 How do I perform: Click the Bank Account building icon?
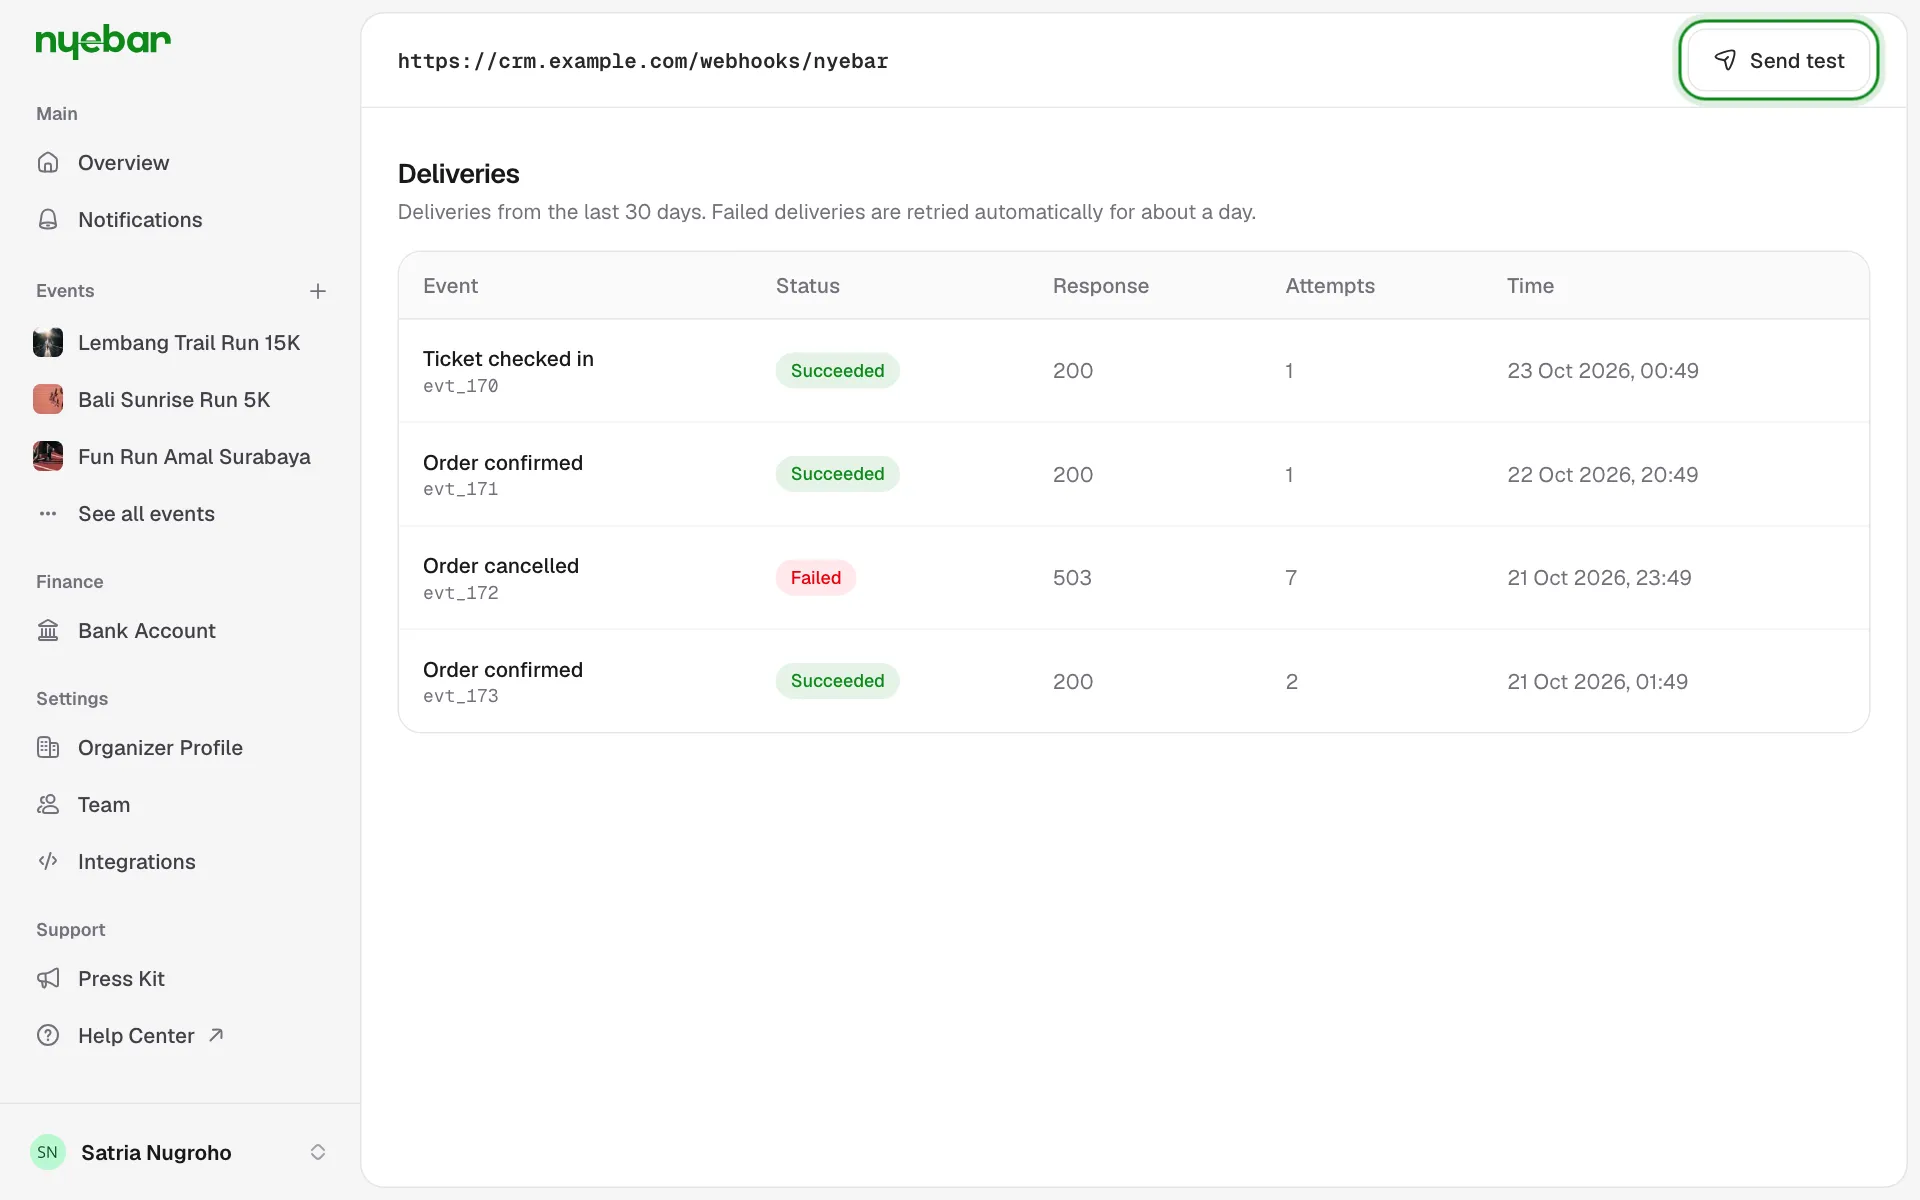(48, 631)
